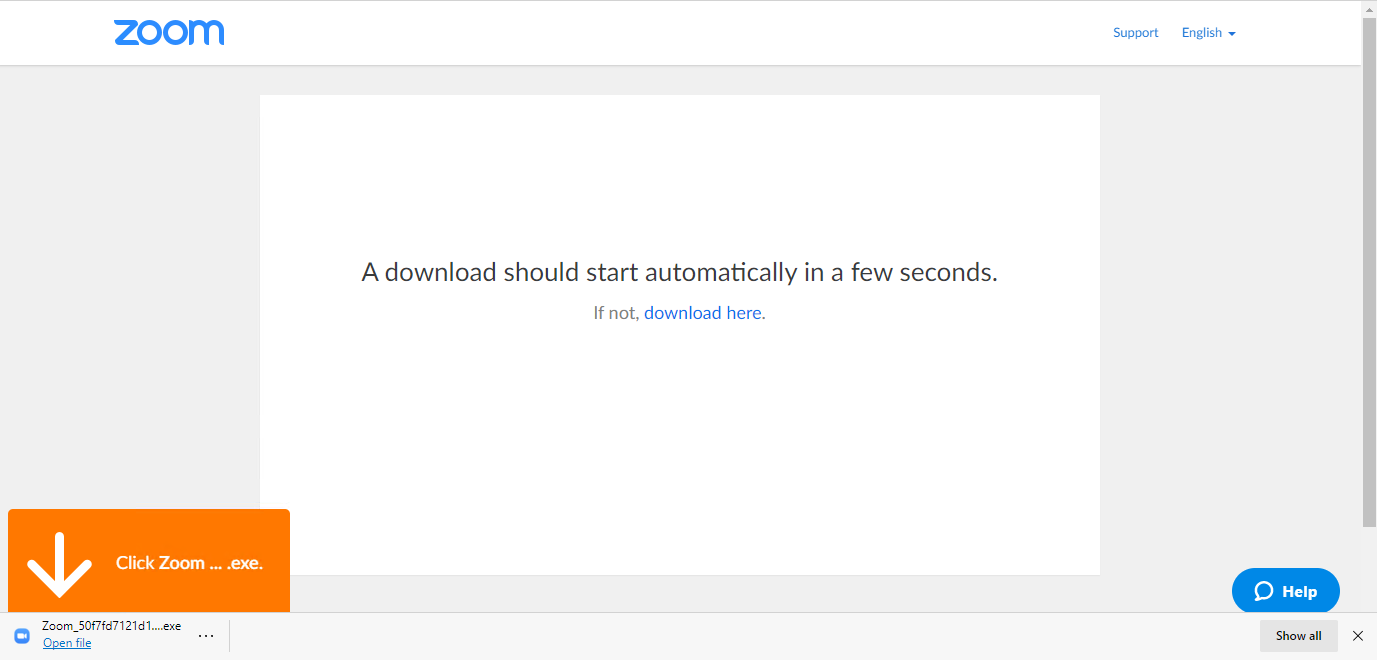Click the 'If not,' text before download link
This screenshot has width=1377, height=660.
(x=616, y=313)
